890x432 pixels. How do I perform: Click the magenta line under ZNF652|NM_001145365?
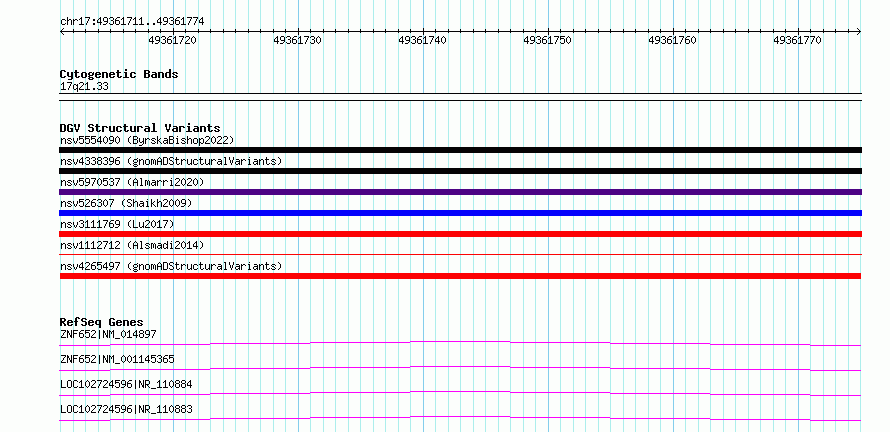(460, 368)
